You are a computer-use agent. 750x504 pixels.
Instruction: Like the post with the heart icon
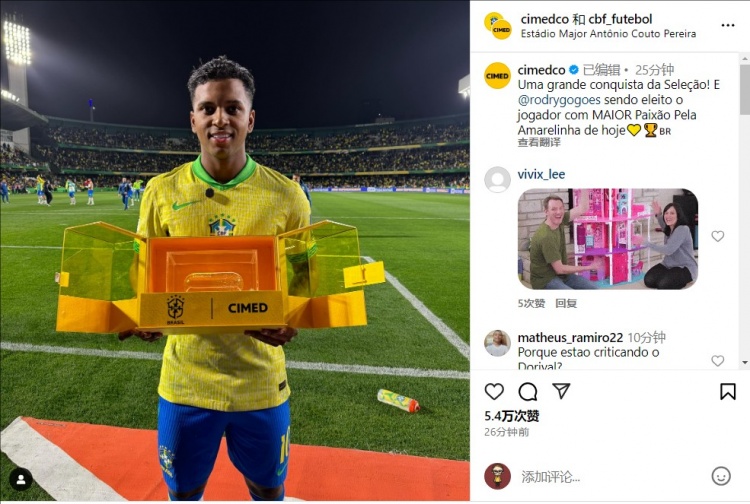coord(494,391)
